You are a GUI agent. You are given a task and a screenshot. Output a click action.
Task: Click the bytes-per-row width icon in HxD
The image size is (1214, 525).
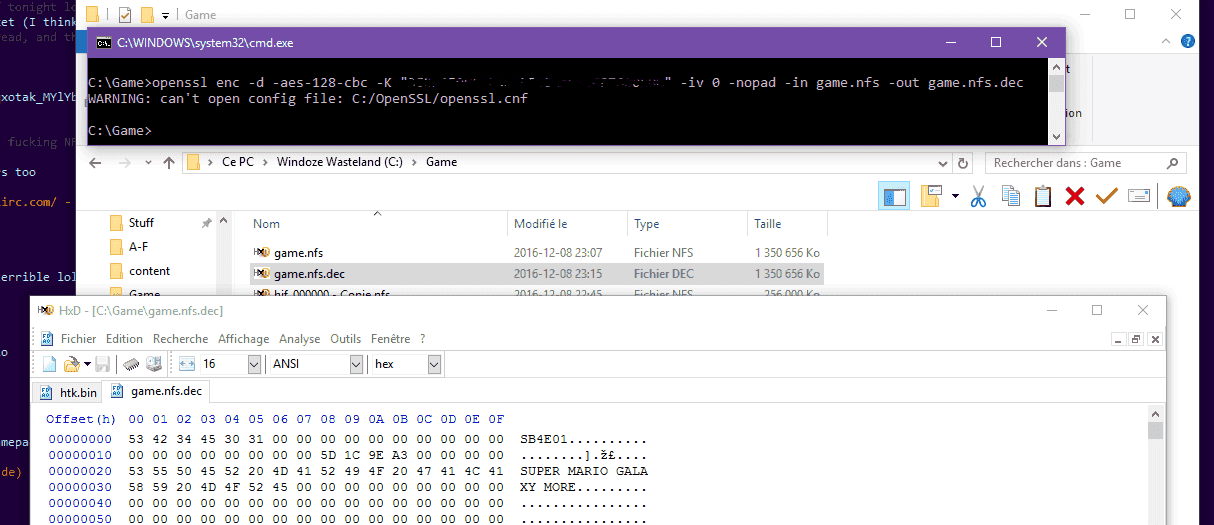click(x=187, y=364)
